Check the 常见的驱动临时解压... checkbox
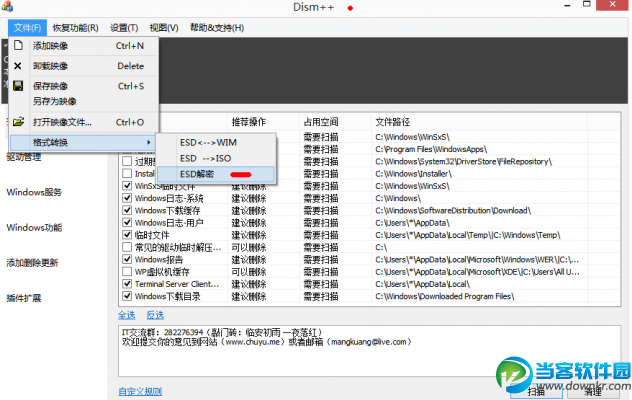Image resolution: width=632 pixels, height=400 pixels. [x=127, y=247]
